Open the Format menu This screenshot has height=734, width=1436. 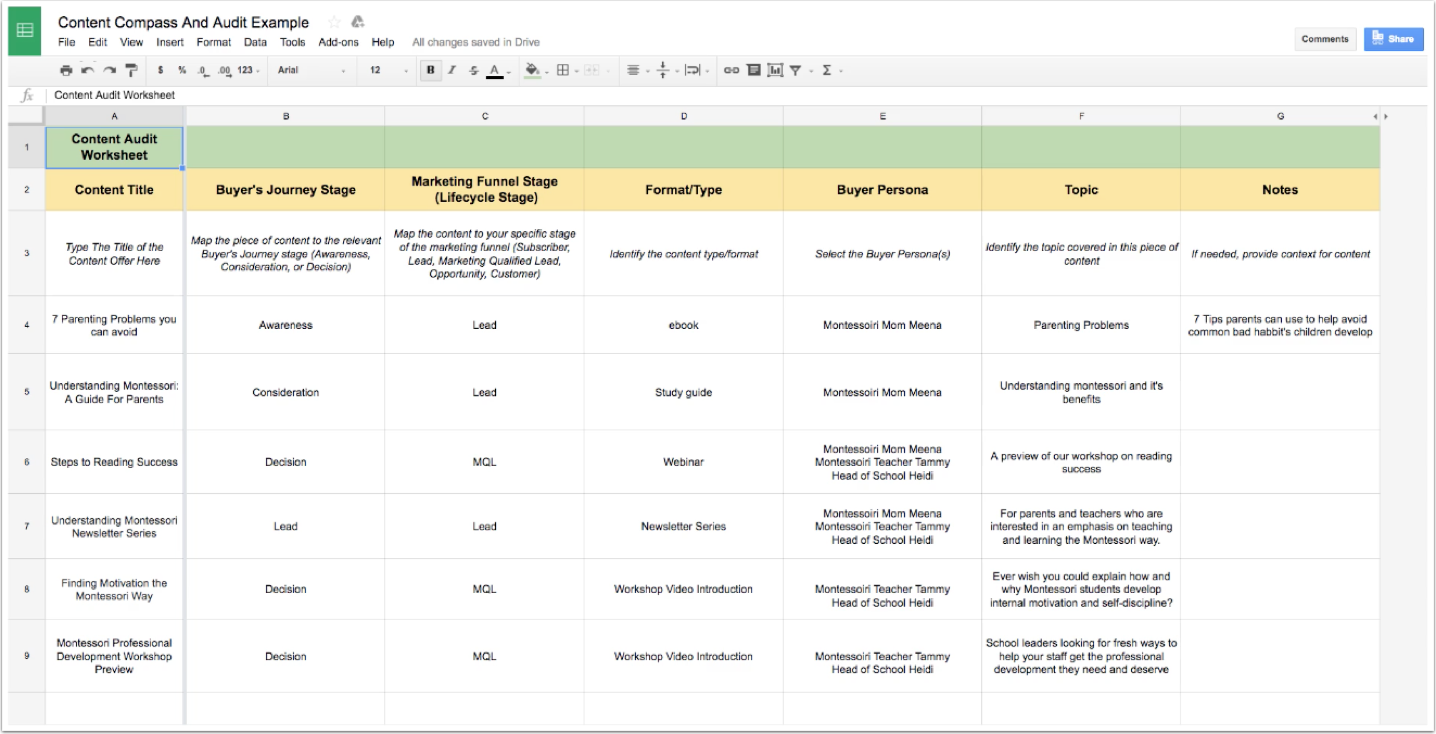[x=214, y=42]
